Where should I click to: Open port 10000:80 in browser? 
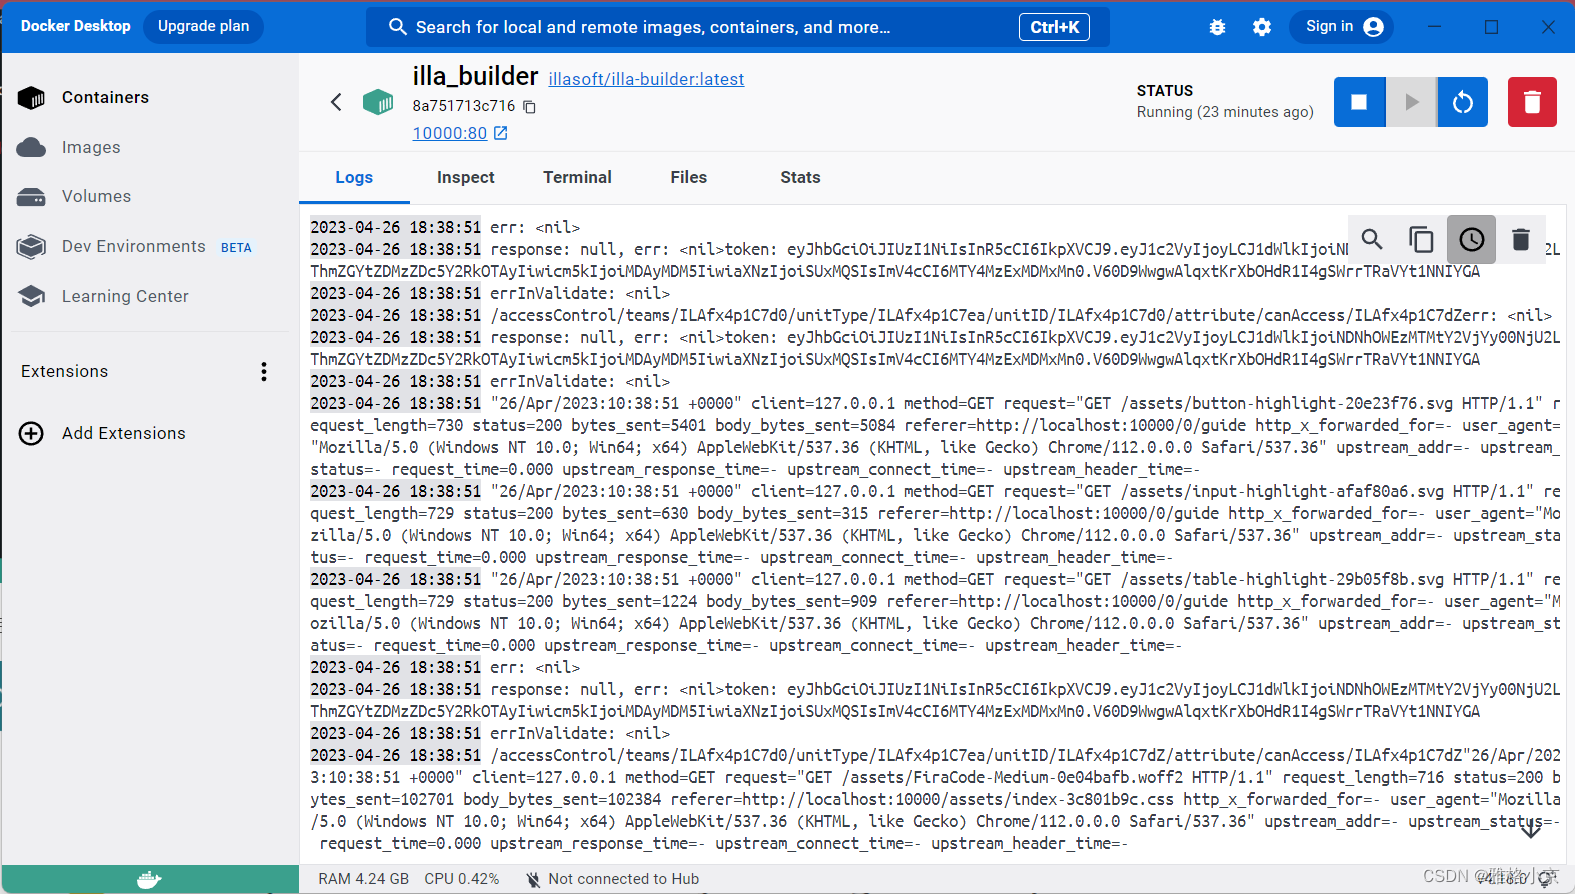click(460, 133)
